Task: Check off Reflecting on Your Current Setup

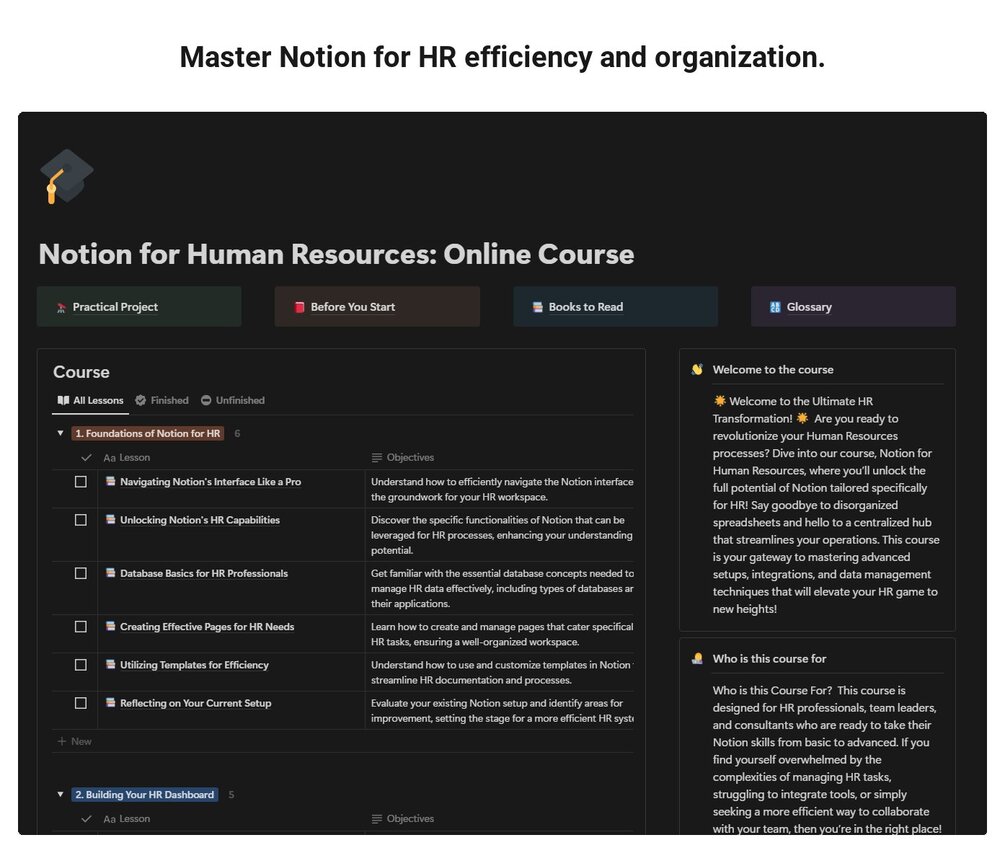Action: pyautogui.click(x=81, y=704)
